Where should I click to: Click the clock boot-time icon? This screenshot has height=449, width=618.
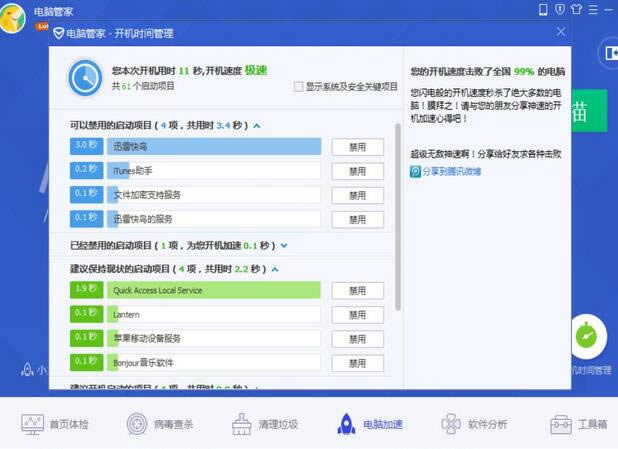tap(85, 78)
